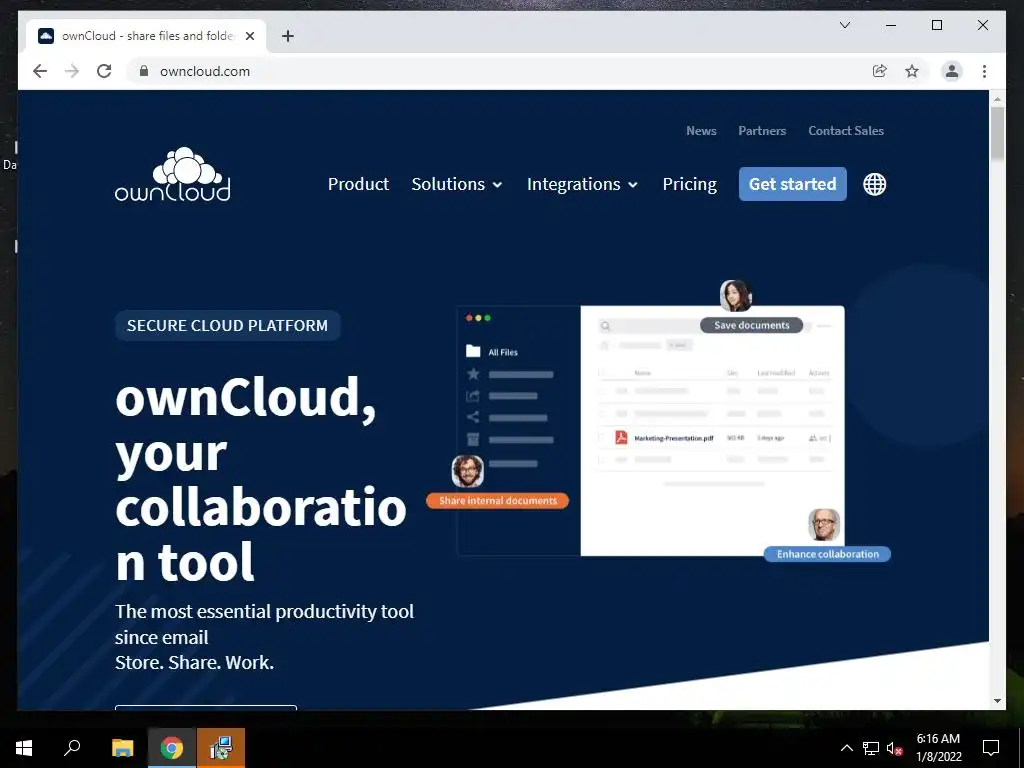Screen dimensions: 1024x768
Task: Open Chrome three-dot menu
Action: coord(984,71)
